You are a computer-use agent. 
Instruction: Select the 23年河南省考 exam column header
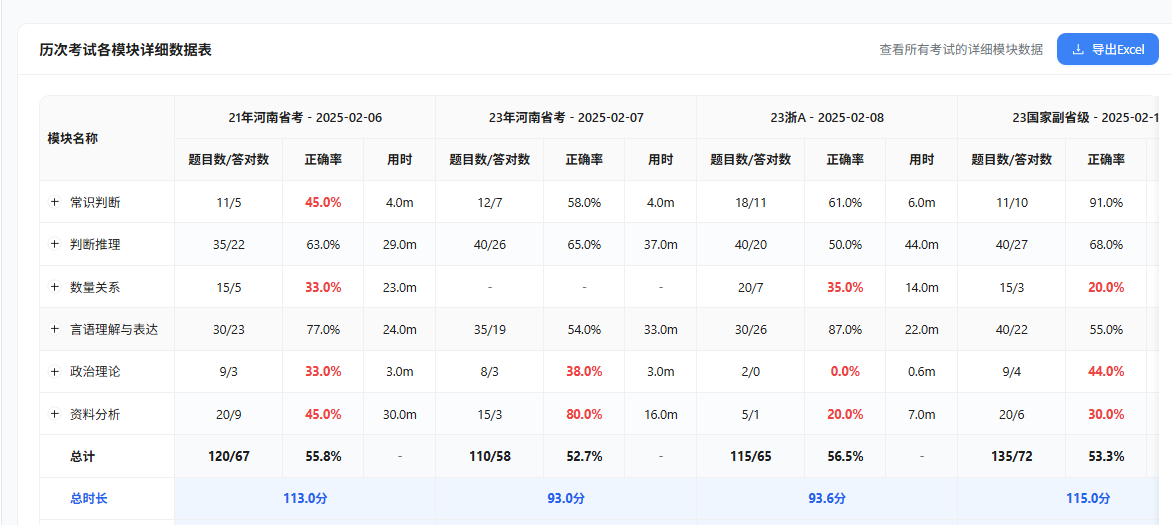(x=566, y=117)
